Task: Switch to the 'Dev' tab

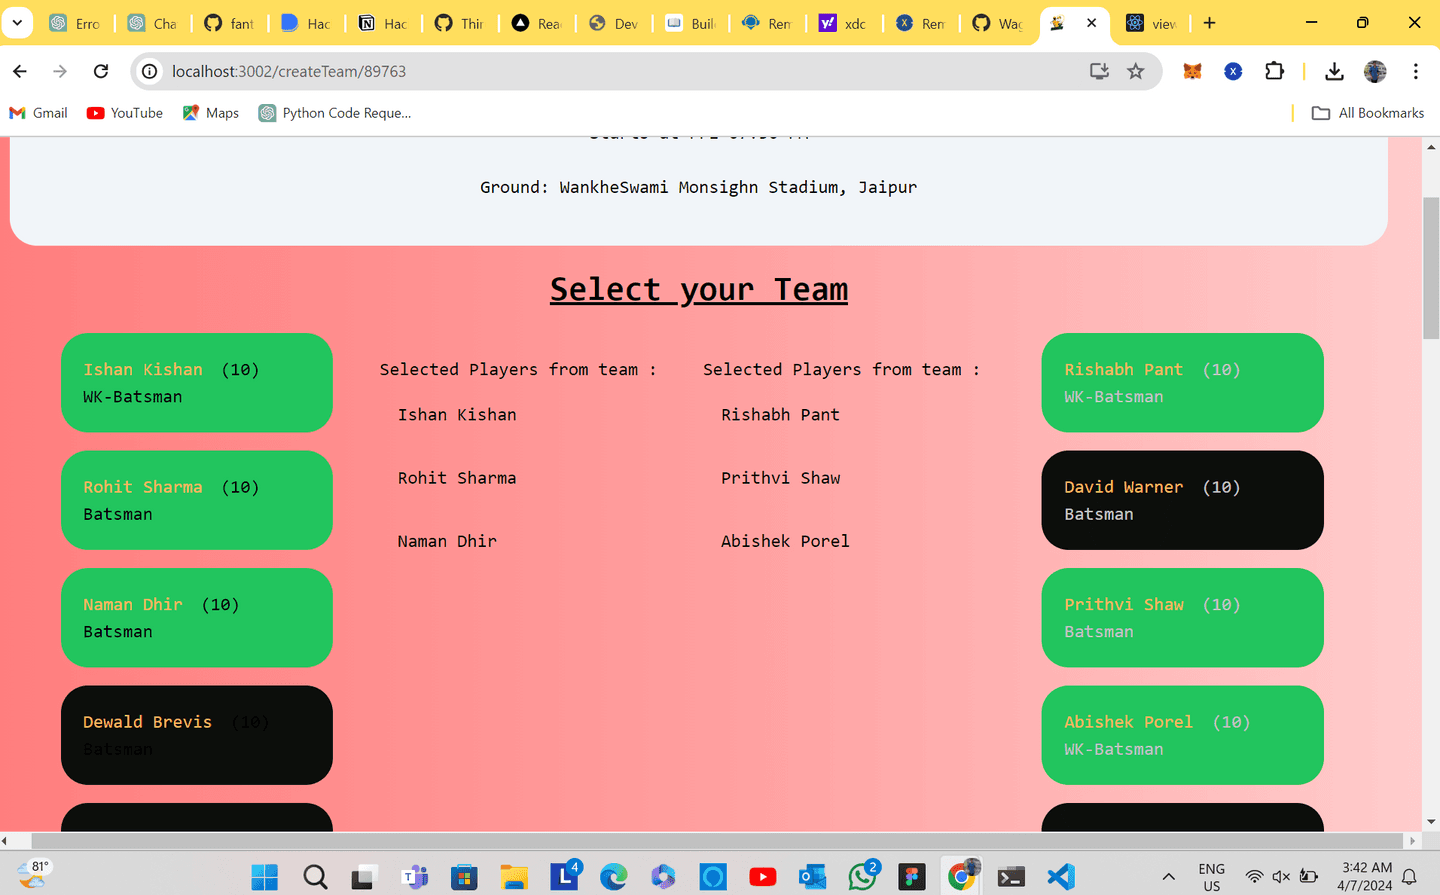Action: click(x=615, y=23)
